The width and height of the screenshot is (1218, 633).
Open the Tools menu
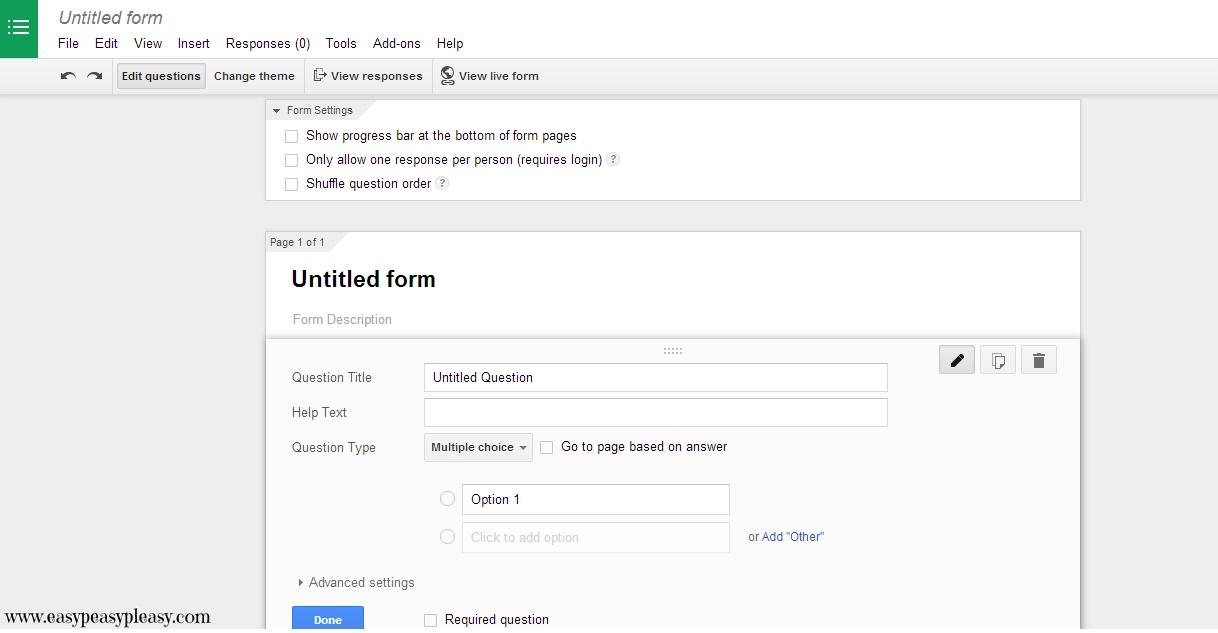coord(341,43)
